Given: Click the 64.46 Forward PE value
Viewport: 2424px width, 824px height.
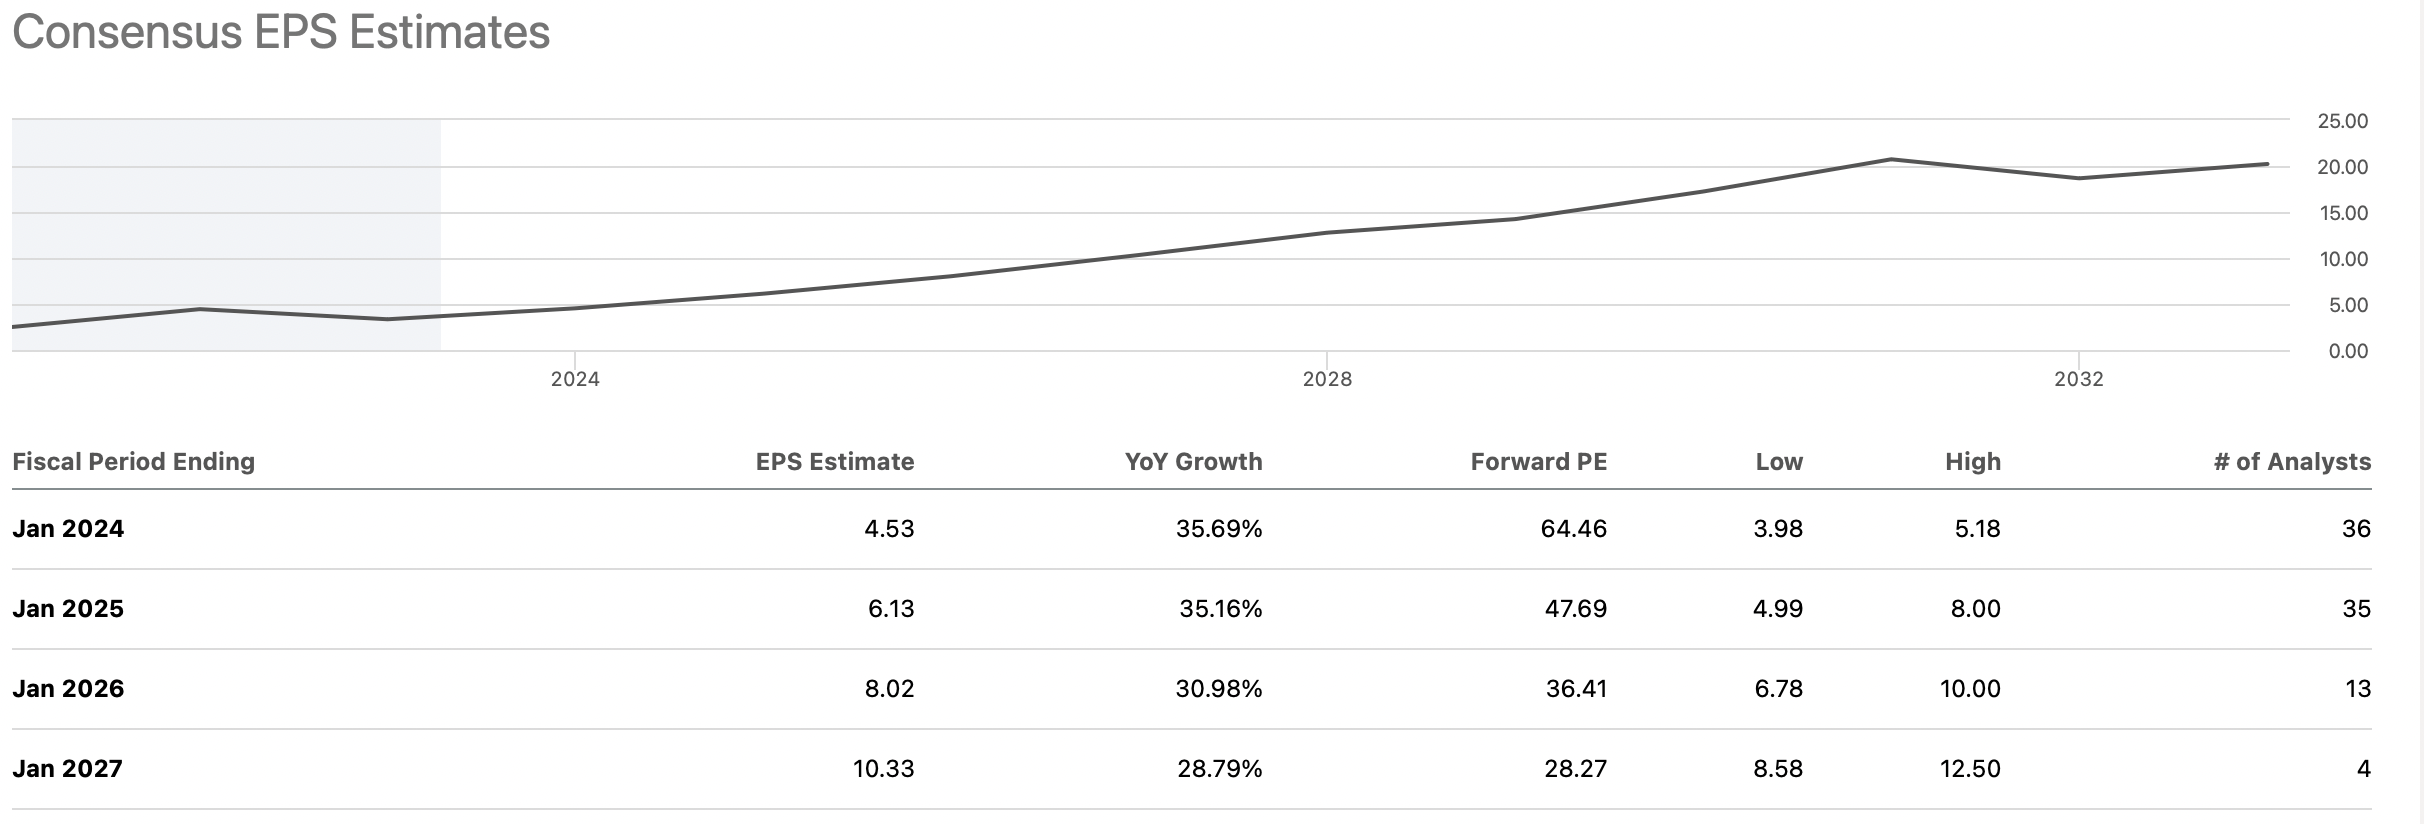Looking at the screenshot, I should (x=1573, y=529).
